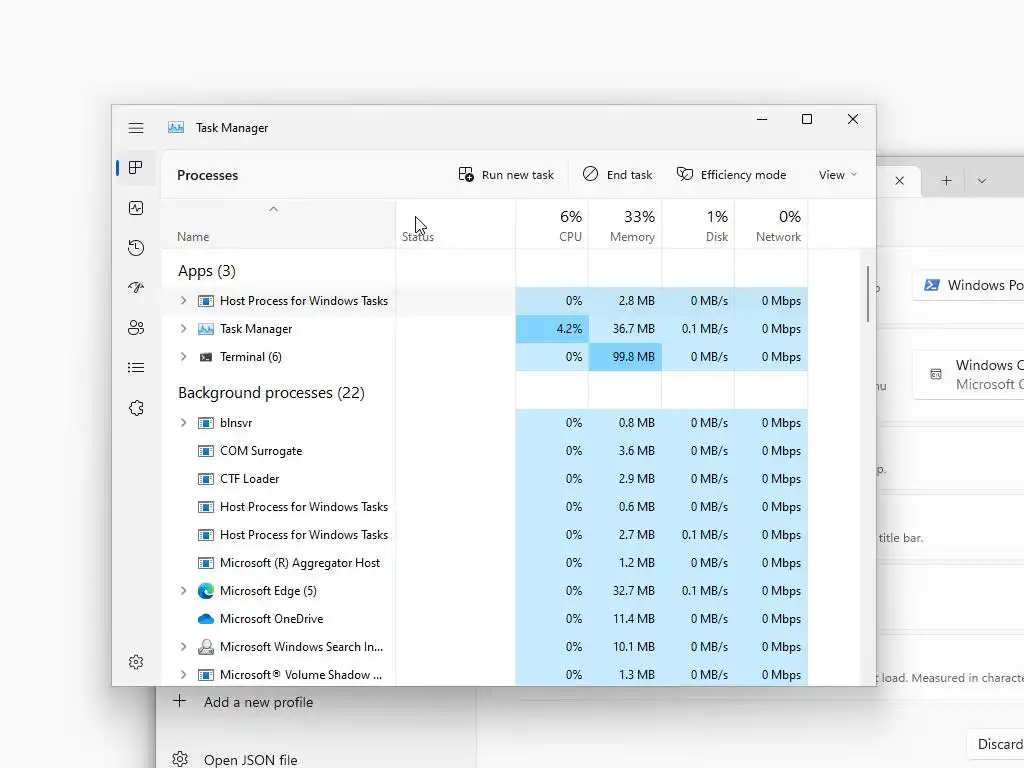This screenshot has height=768, width=1024.
Task: Sort by the Status column header
Action: (x=455, y=224)
